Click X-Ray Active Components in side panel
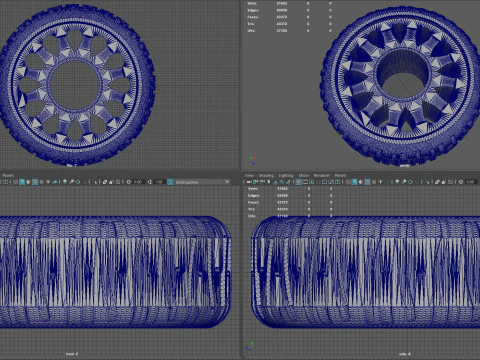The image size is (480, 360). (x=444, y=182)
